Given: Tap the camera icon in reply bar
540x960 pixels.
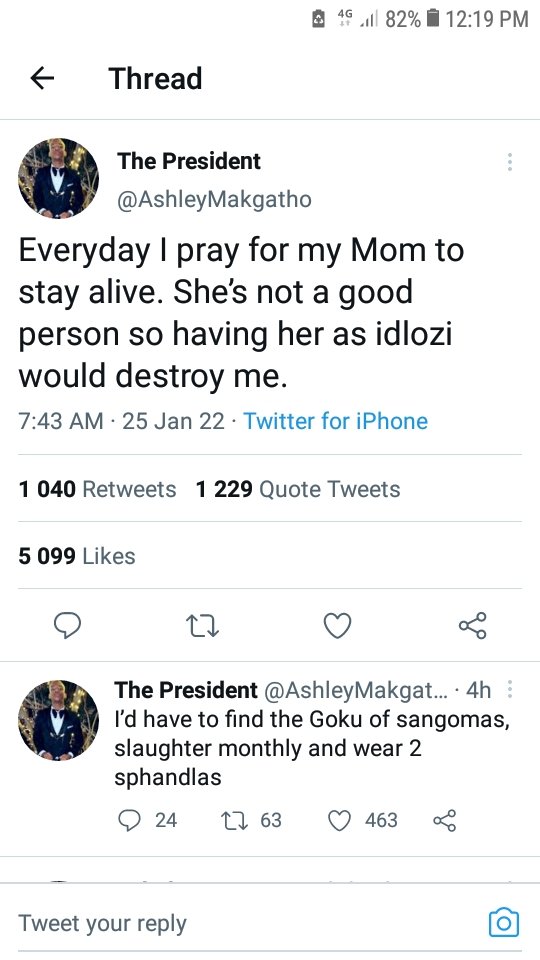Looking at the screenshot, I should click(504, 923).
